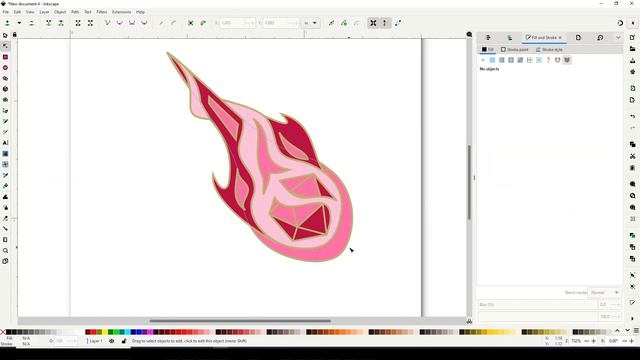Click the Blur slider
640x360 pixels.
[538, 304]
